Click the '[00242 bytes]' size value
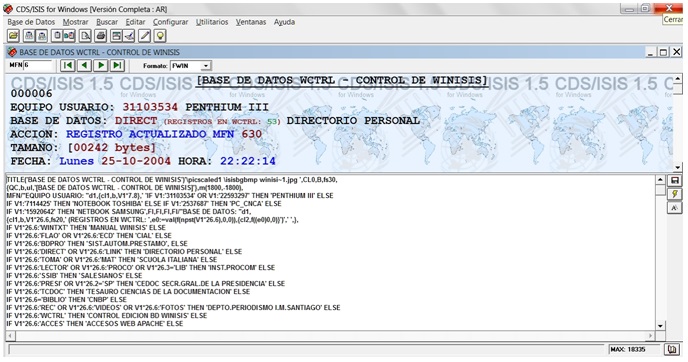Viewport: 688px width, 362px height. (x=111, y=147)
